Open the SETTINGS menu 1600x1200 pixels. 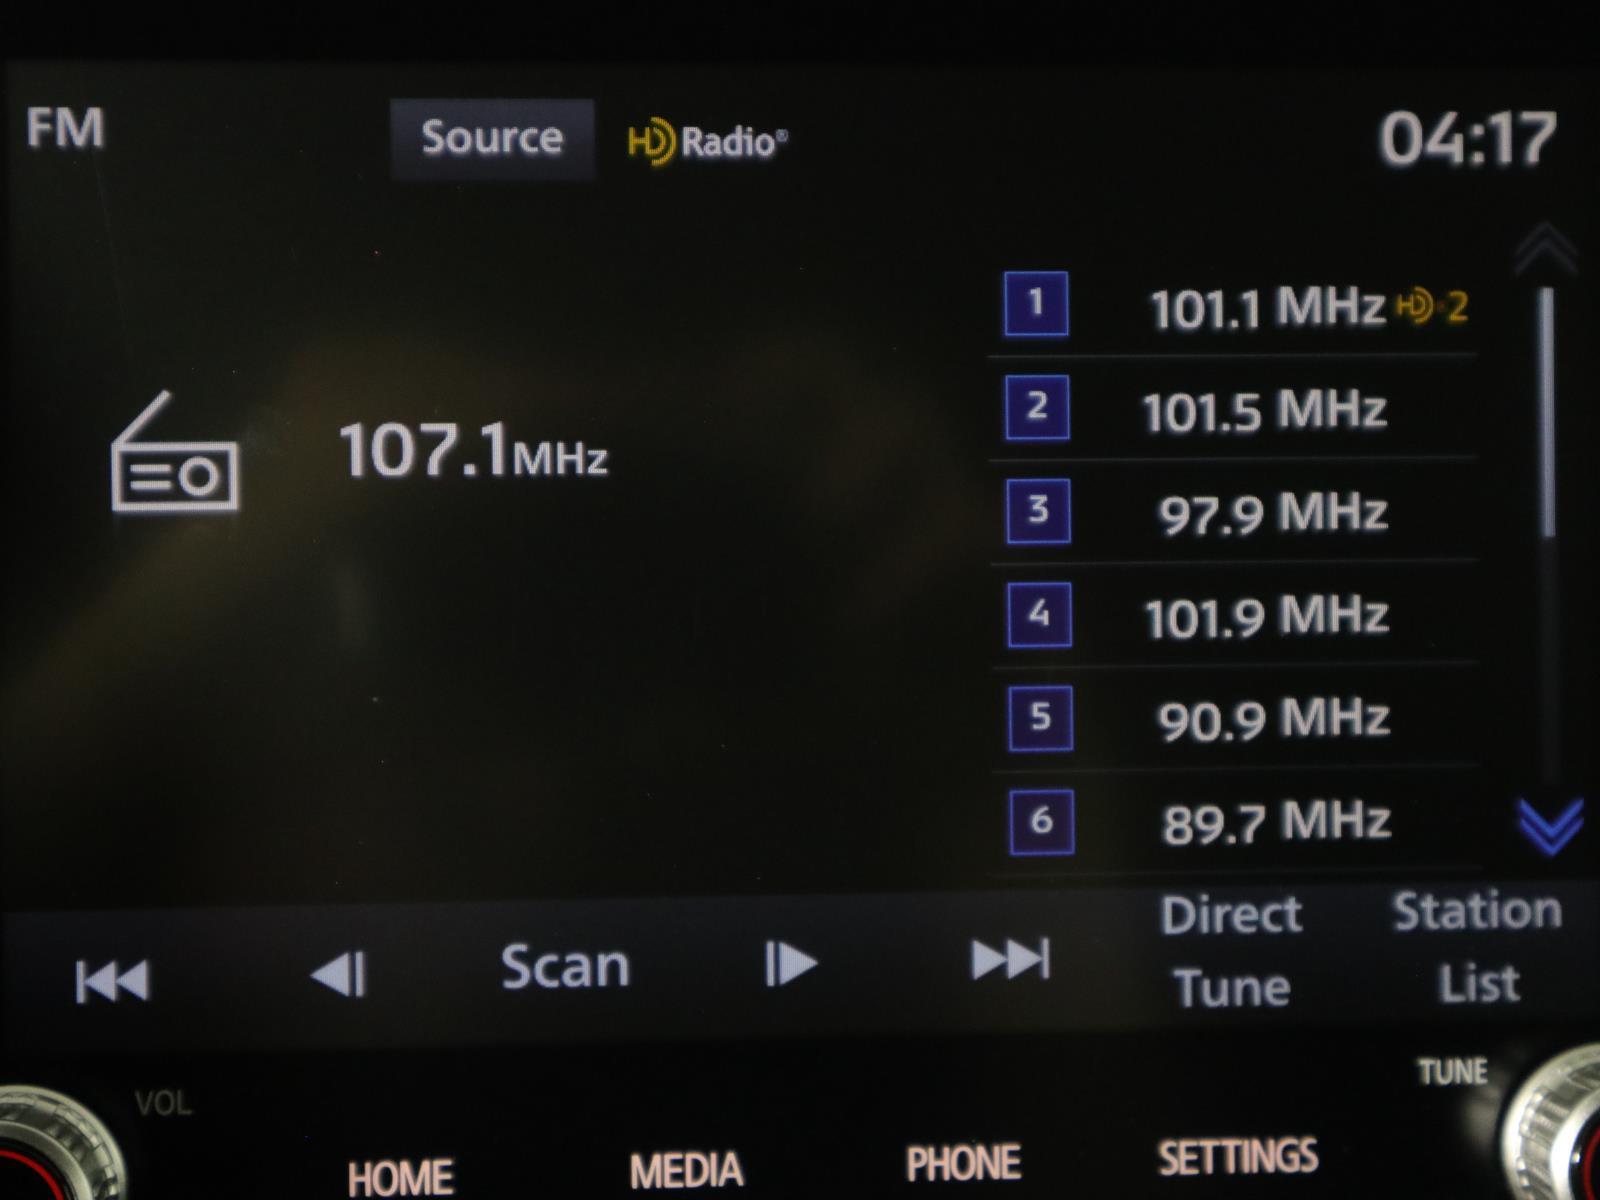click(x=1238, y=1157)
